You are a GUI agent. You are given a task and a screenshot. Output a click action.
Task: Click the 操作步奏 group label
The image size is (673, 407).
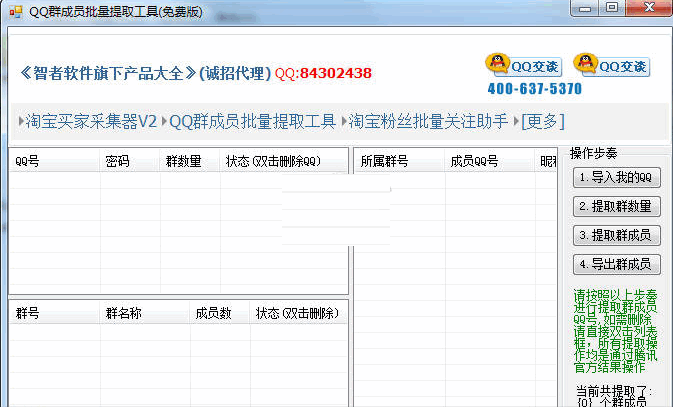pyautogui.click(x=594, y=153)
